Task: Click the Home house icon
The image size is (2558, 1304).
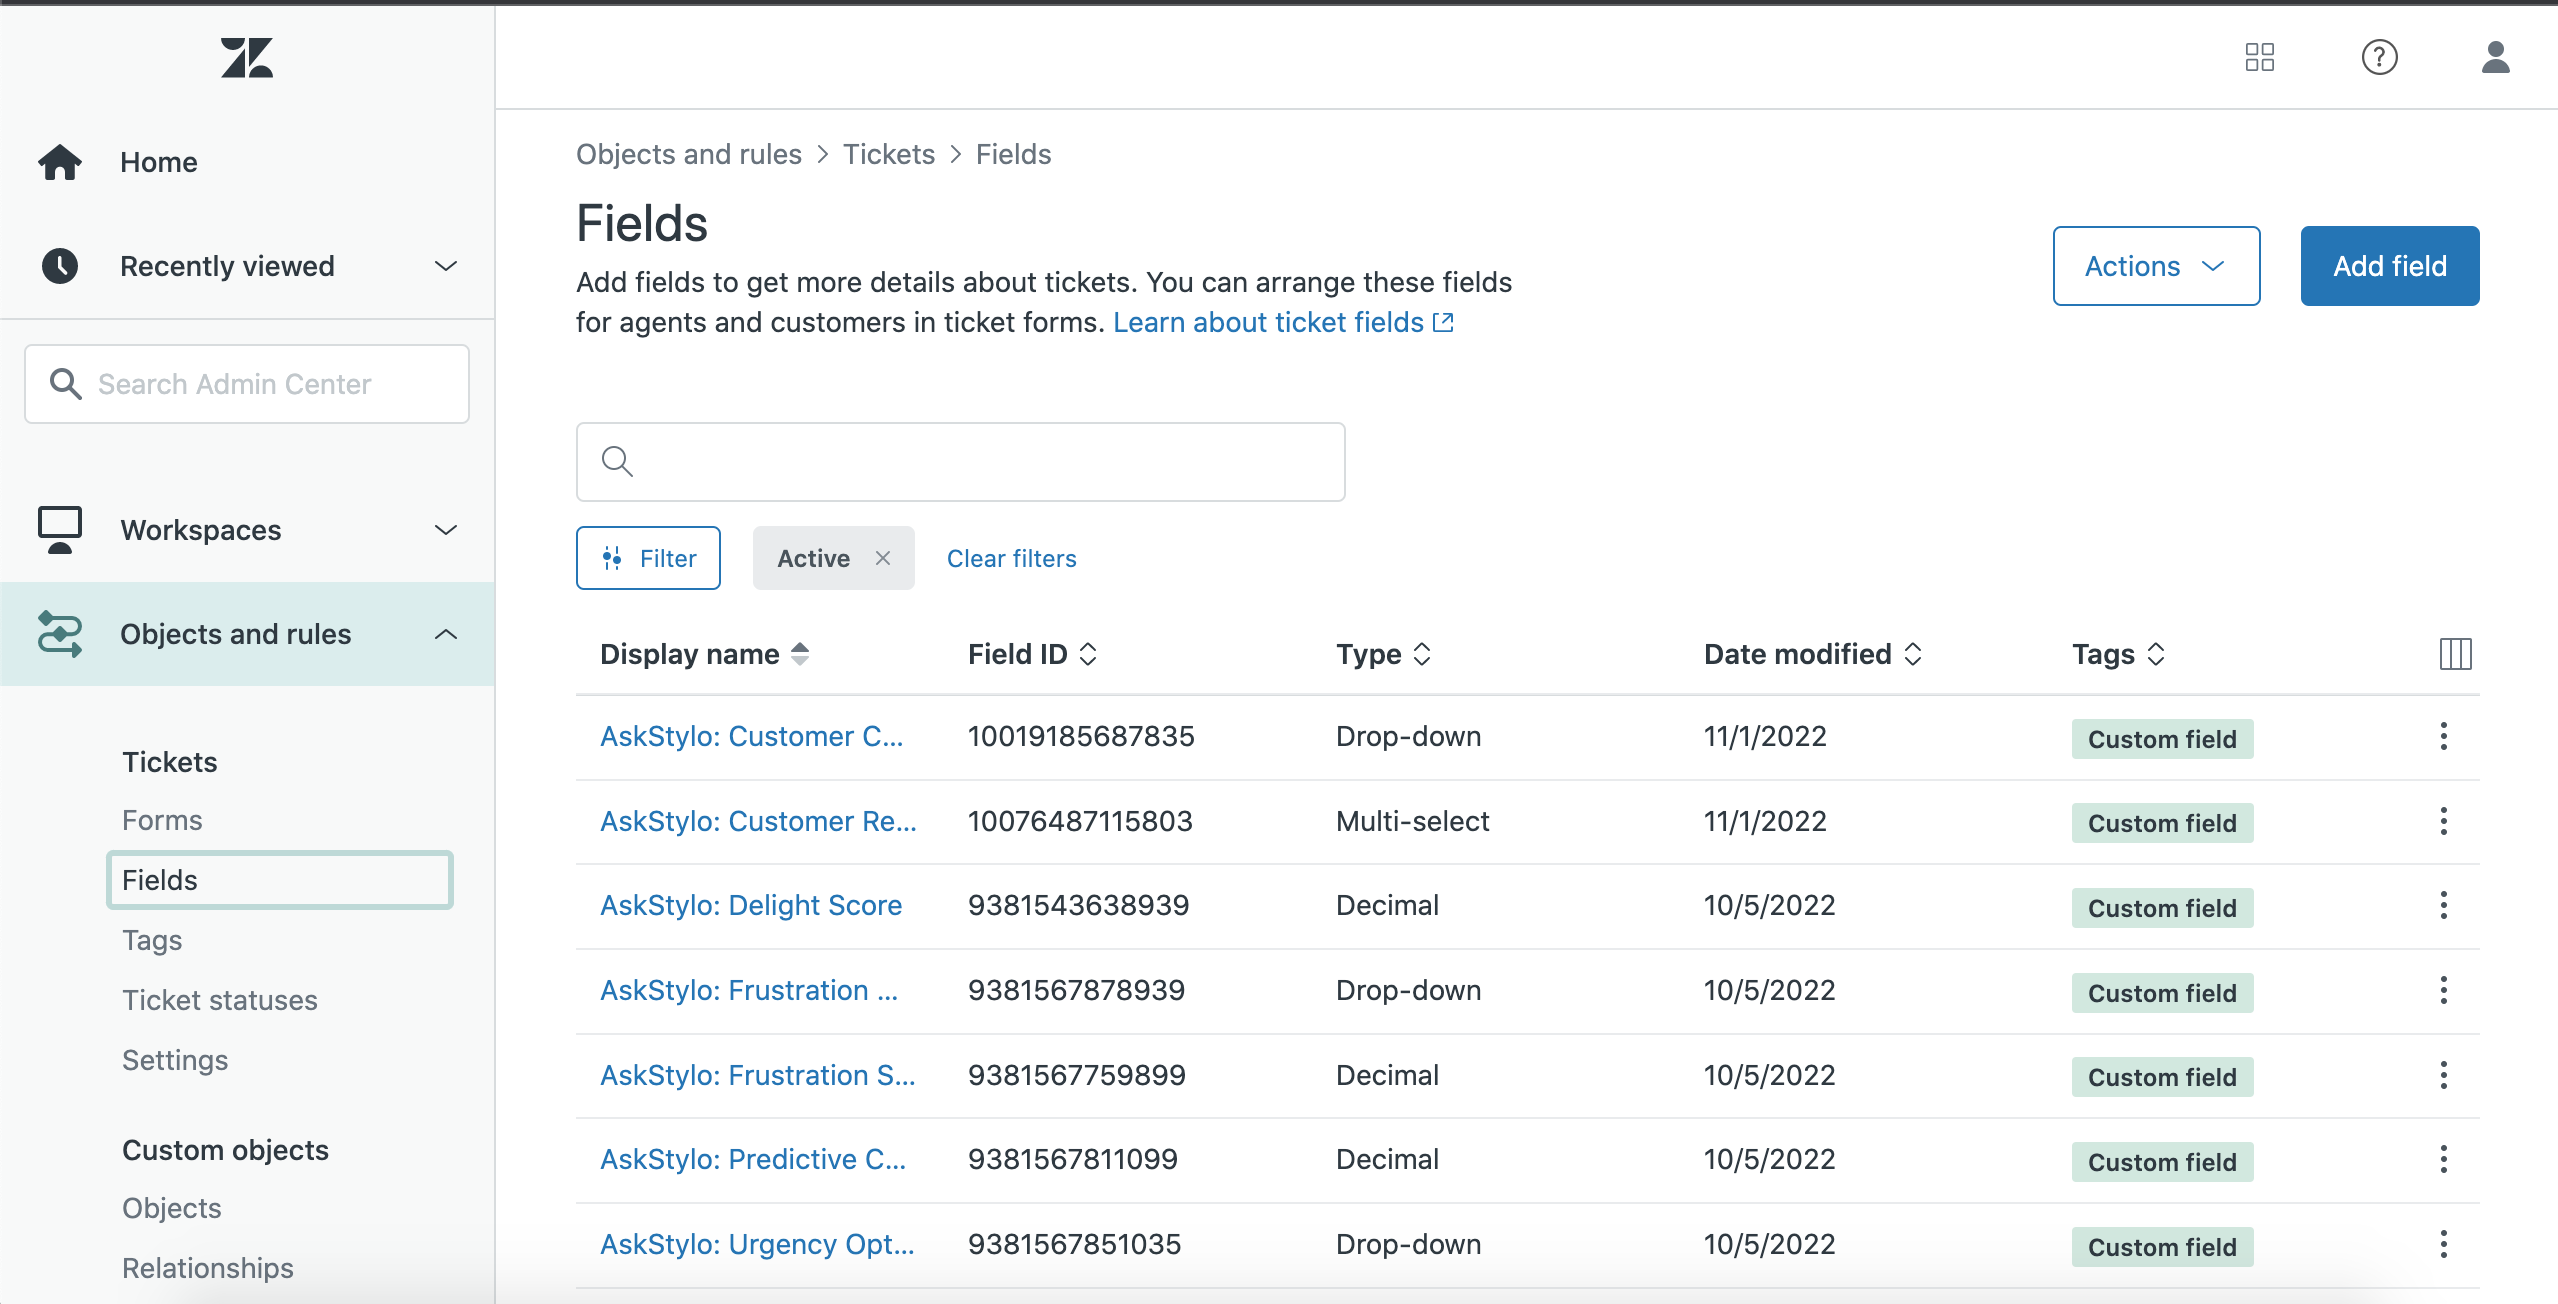Action: point(60,162)
